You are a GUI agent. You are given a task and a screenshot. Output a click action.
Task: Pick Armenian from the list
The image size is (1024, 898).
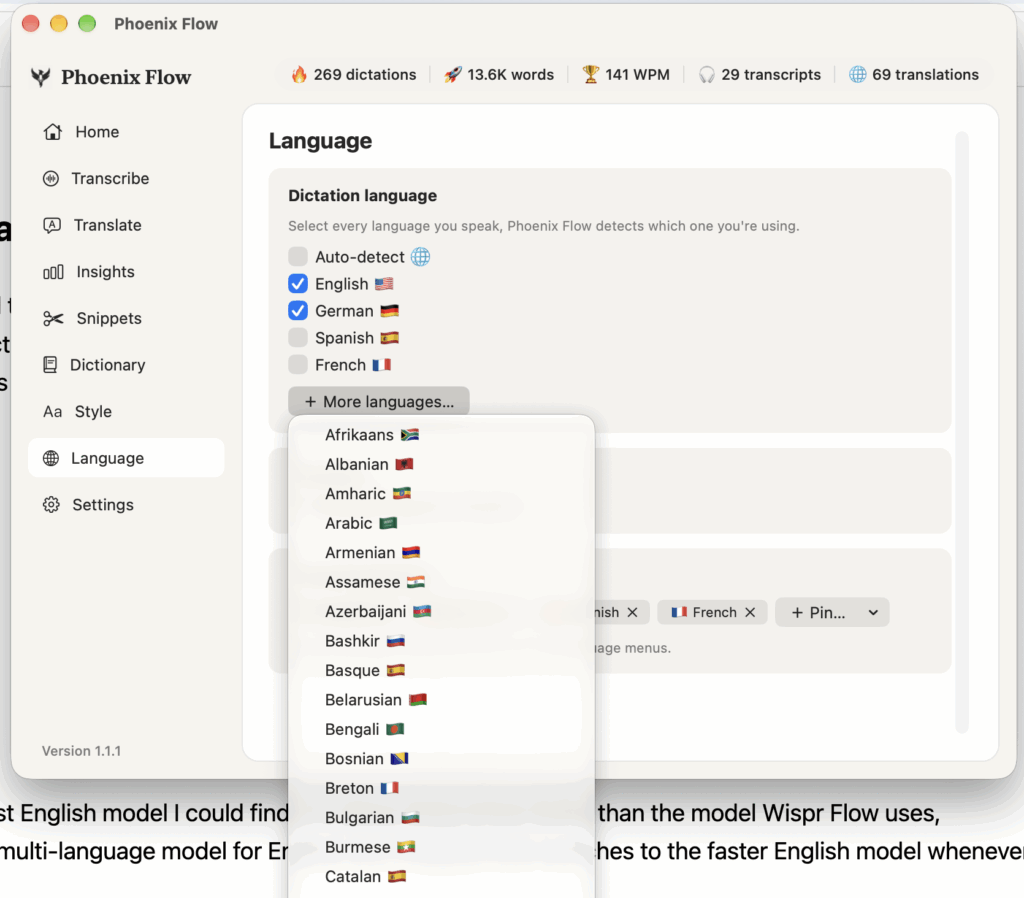pyautogui.click(x=441, y=553)
